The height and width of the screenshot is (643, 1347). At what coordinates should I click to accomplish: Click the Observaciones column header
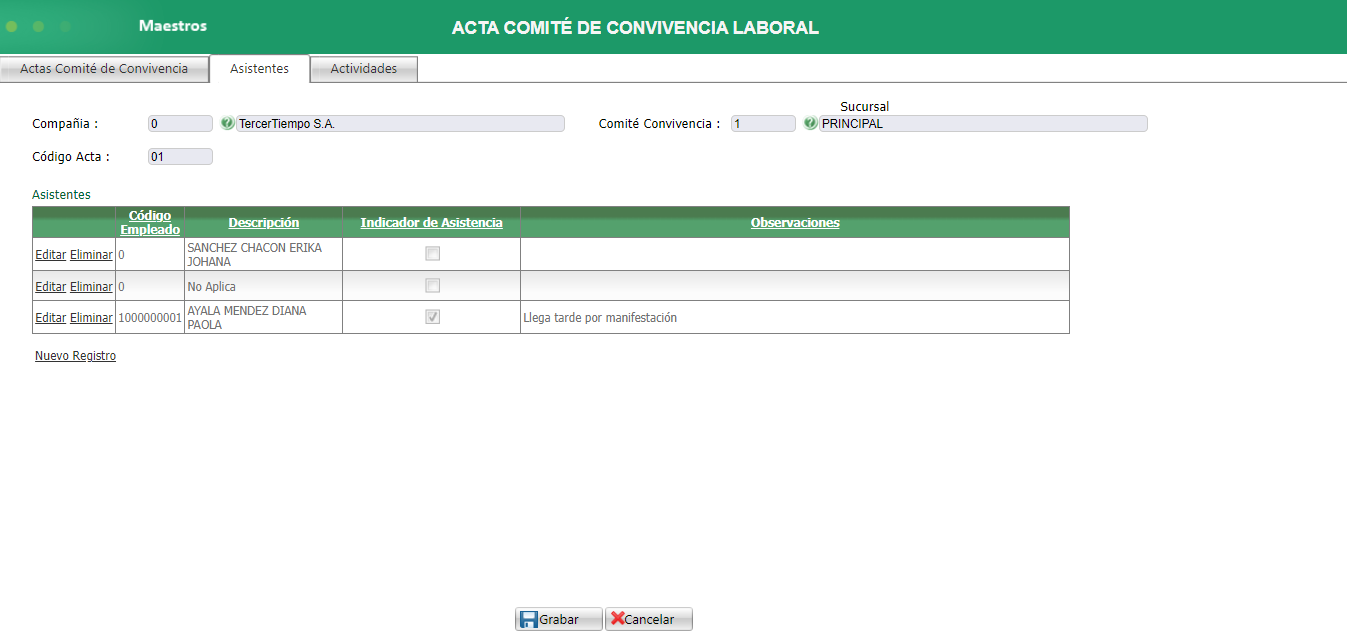tap(794, 222)
